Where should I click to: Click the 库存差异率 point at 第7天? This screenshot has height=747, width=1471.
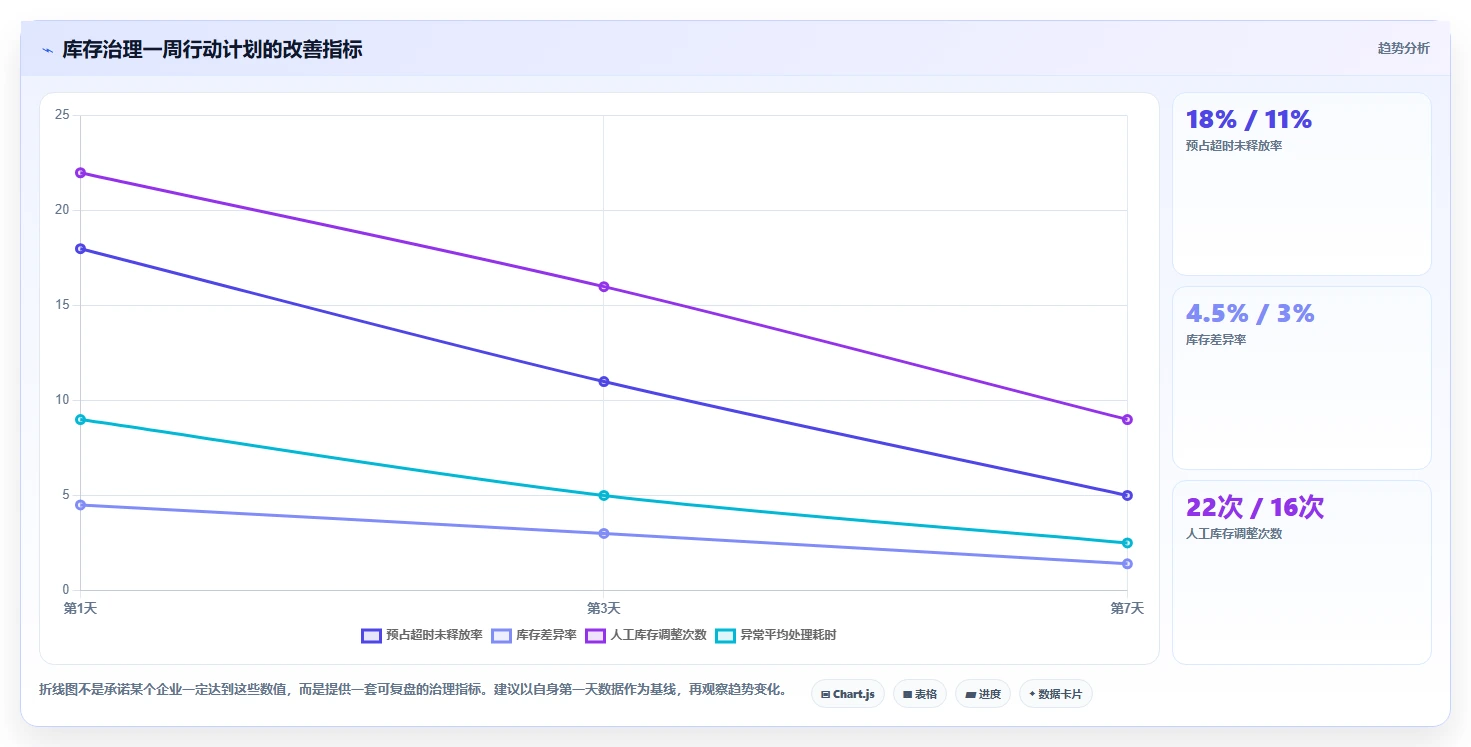(x=1127, y=564)
